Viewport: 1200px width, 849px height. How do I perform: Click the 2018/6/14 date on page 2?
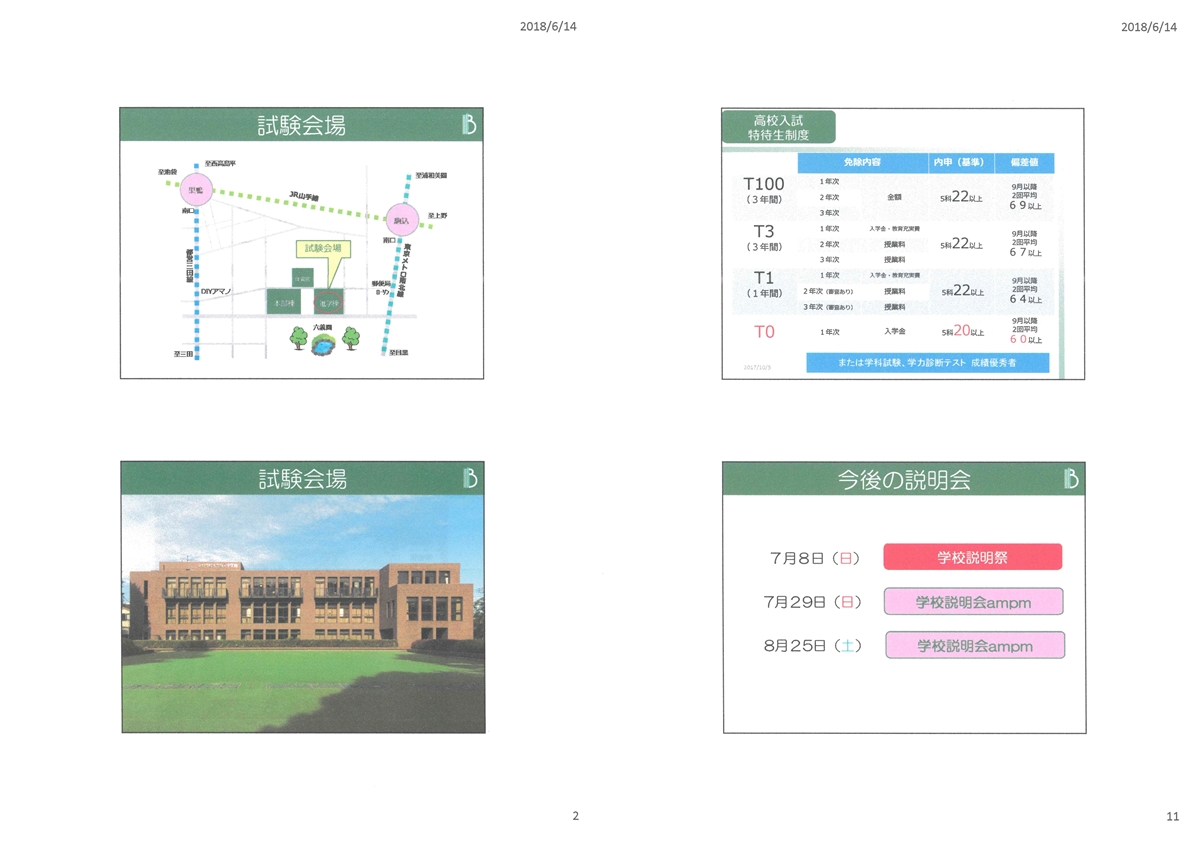pos(549,26)
